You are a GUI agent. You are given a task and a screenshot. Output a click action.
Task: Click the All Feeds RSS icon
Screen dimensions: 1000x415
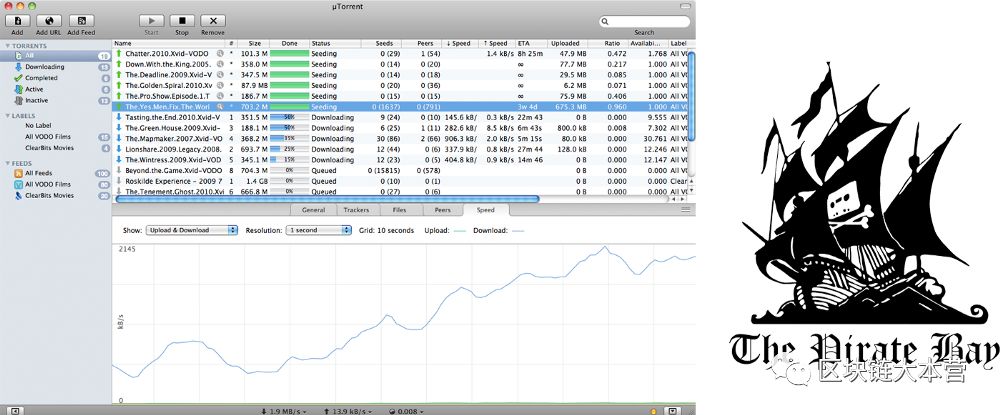coord(19,173)
